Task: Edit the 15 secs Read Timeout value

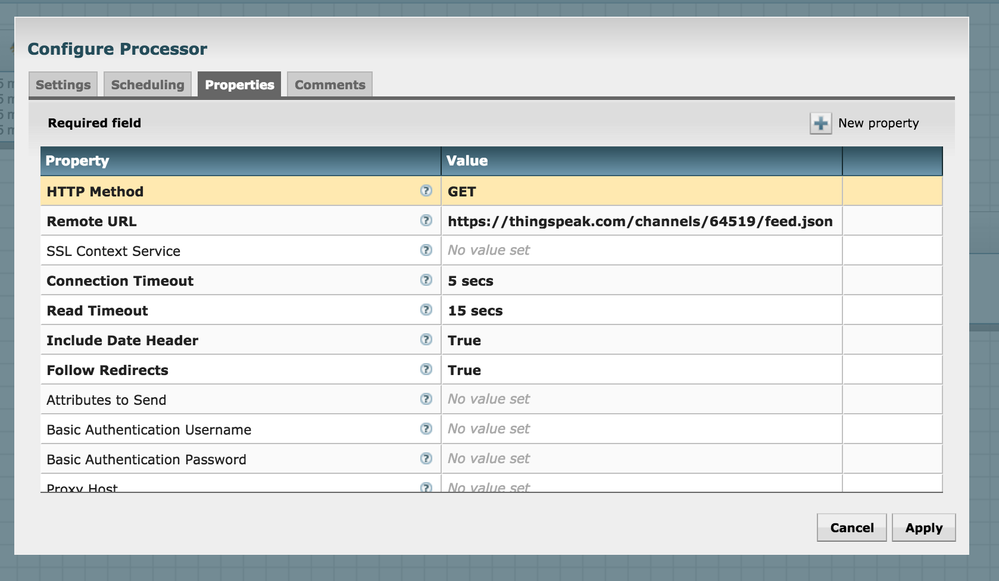Action: click(642, 310)
